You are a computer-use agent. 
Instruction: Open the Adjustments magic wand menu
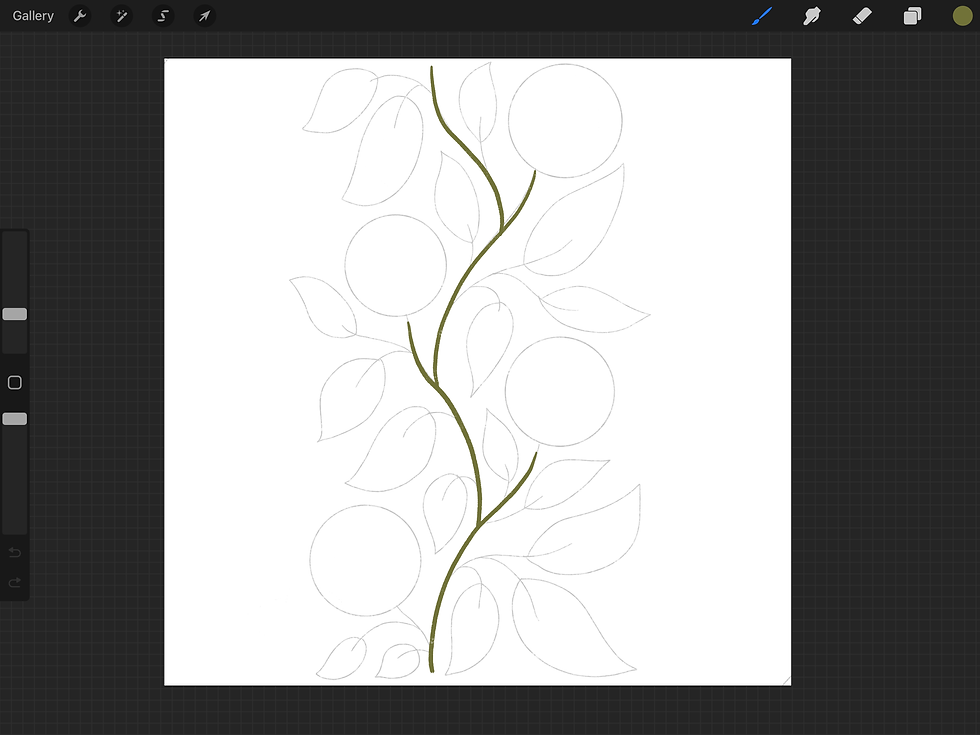121,16
